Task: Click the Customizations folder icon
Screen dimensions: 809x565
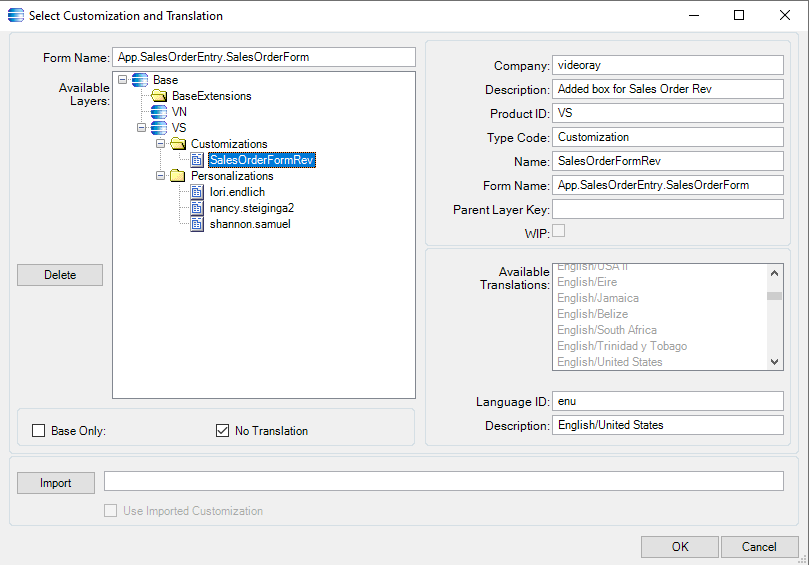Action: coord(178,144)
